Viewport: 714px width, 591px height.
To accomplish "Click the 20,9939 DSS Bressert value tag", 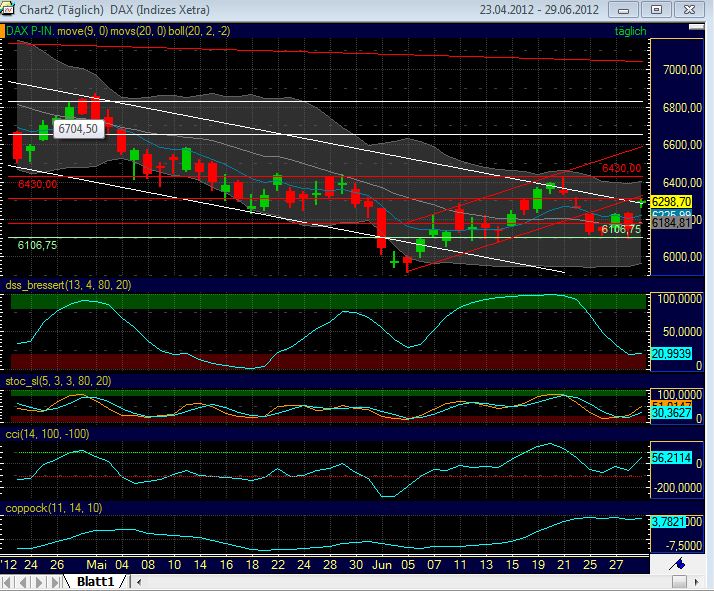I will (672, 353).
